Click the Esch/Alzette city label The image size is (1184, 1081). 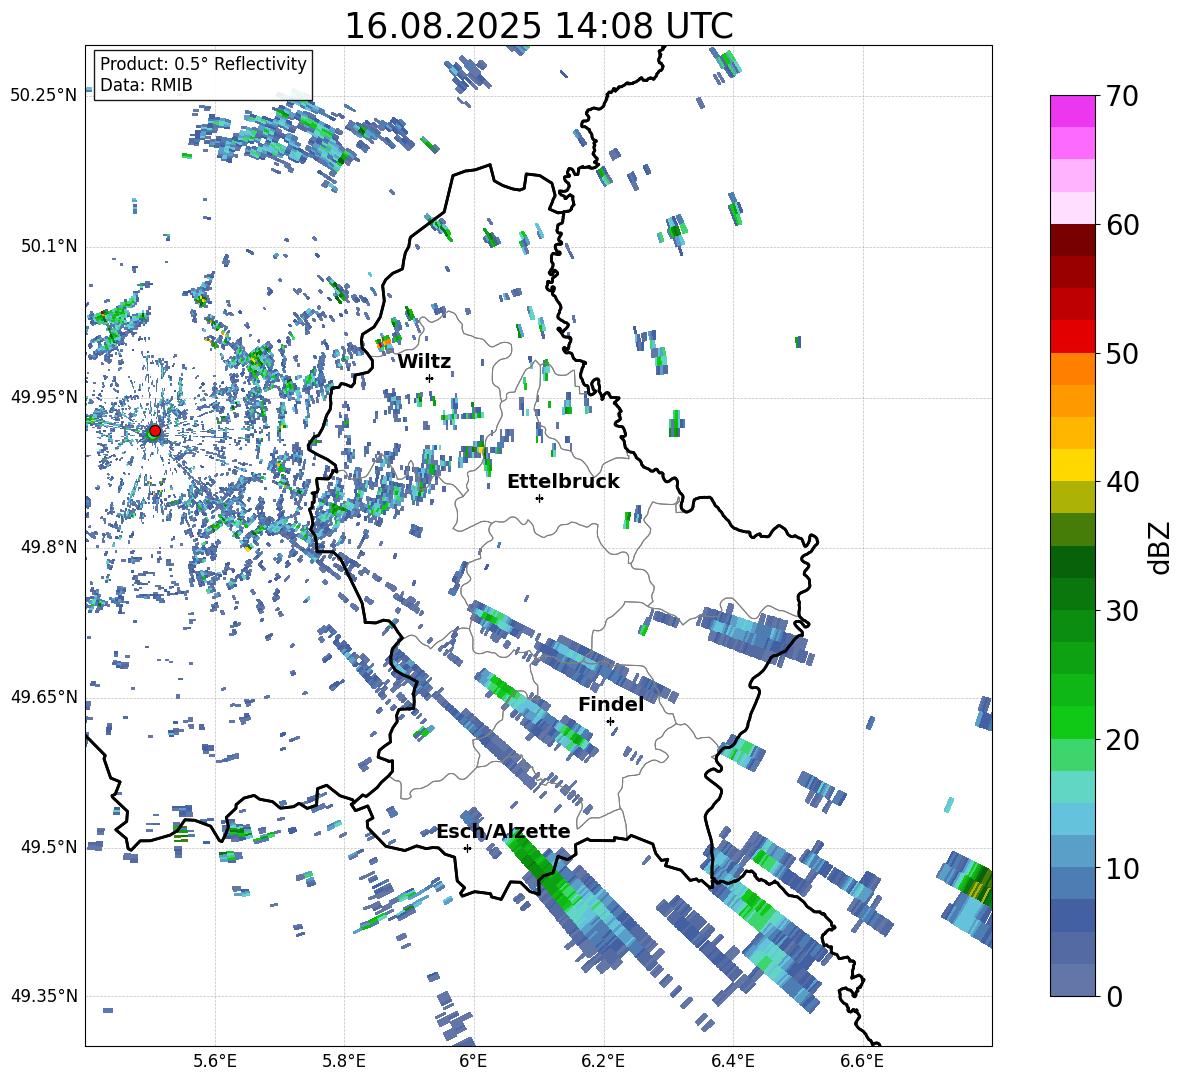coord(503,832)
